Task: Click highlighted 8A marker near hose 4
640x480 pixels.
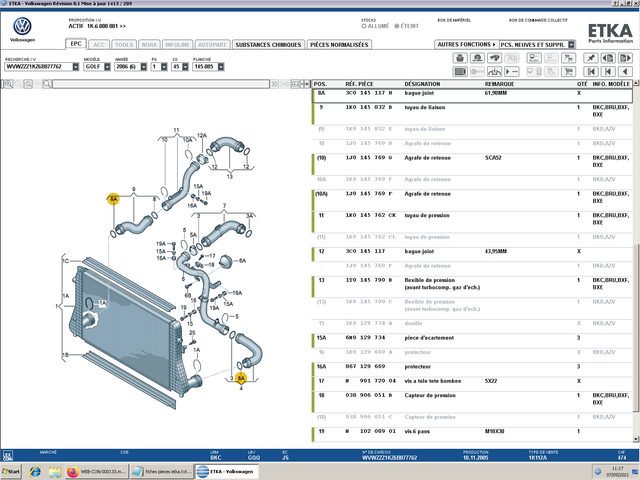Action: (241, 378)
